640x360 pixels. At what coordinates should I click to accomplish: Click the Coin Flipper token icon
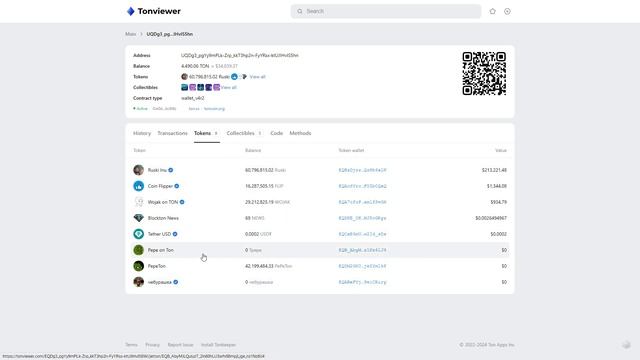138,186
